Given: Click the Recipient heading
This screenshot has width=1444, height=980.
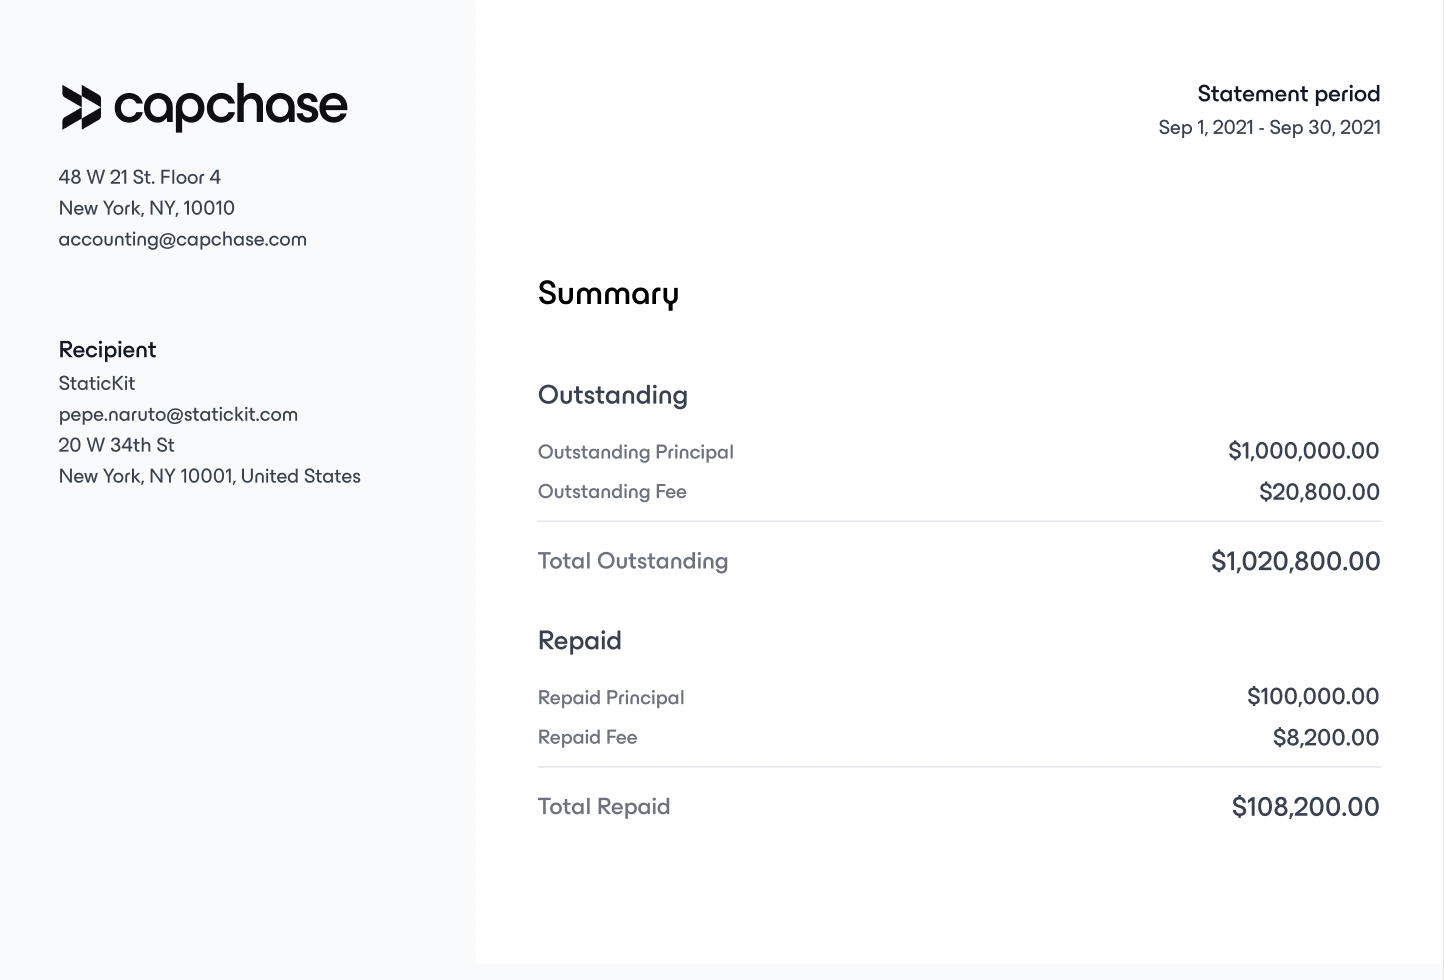Looking at the screenshot, I should [x=107, y=350].
